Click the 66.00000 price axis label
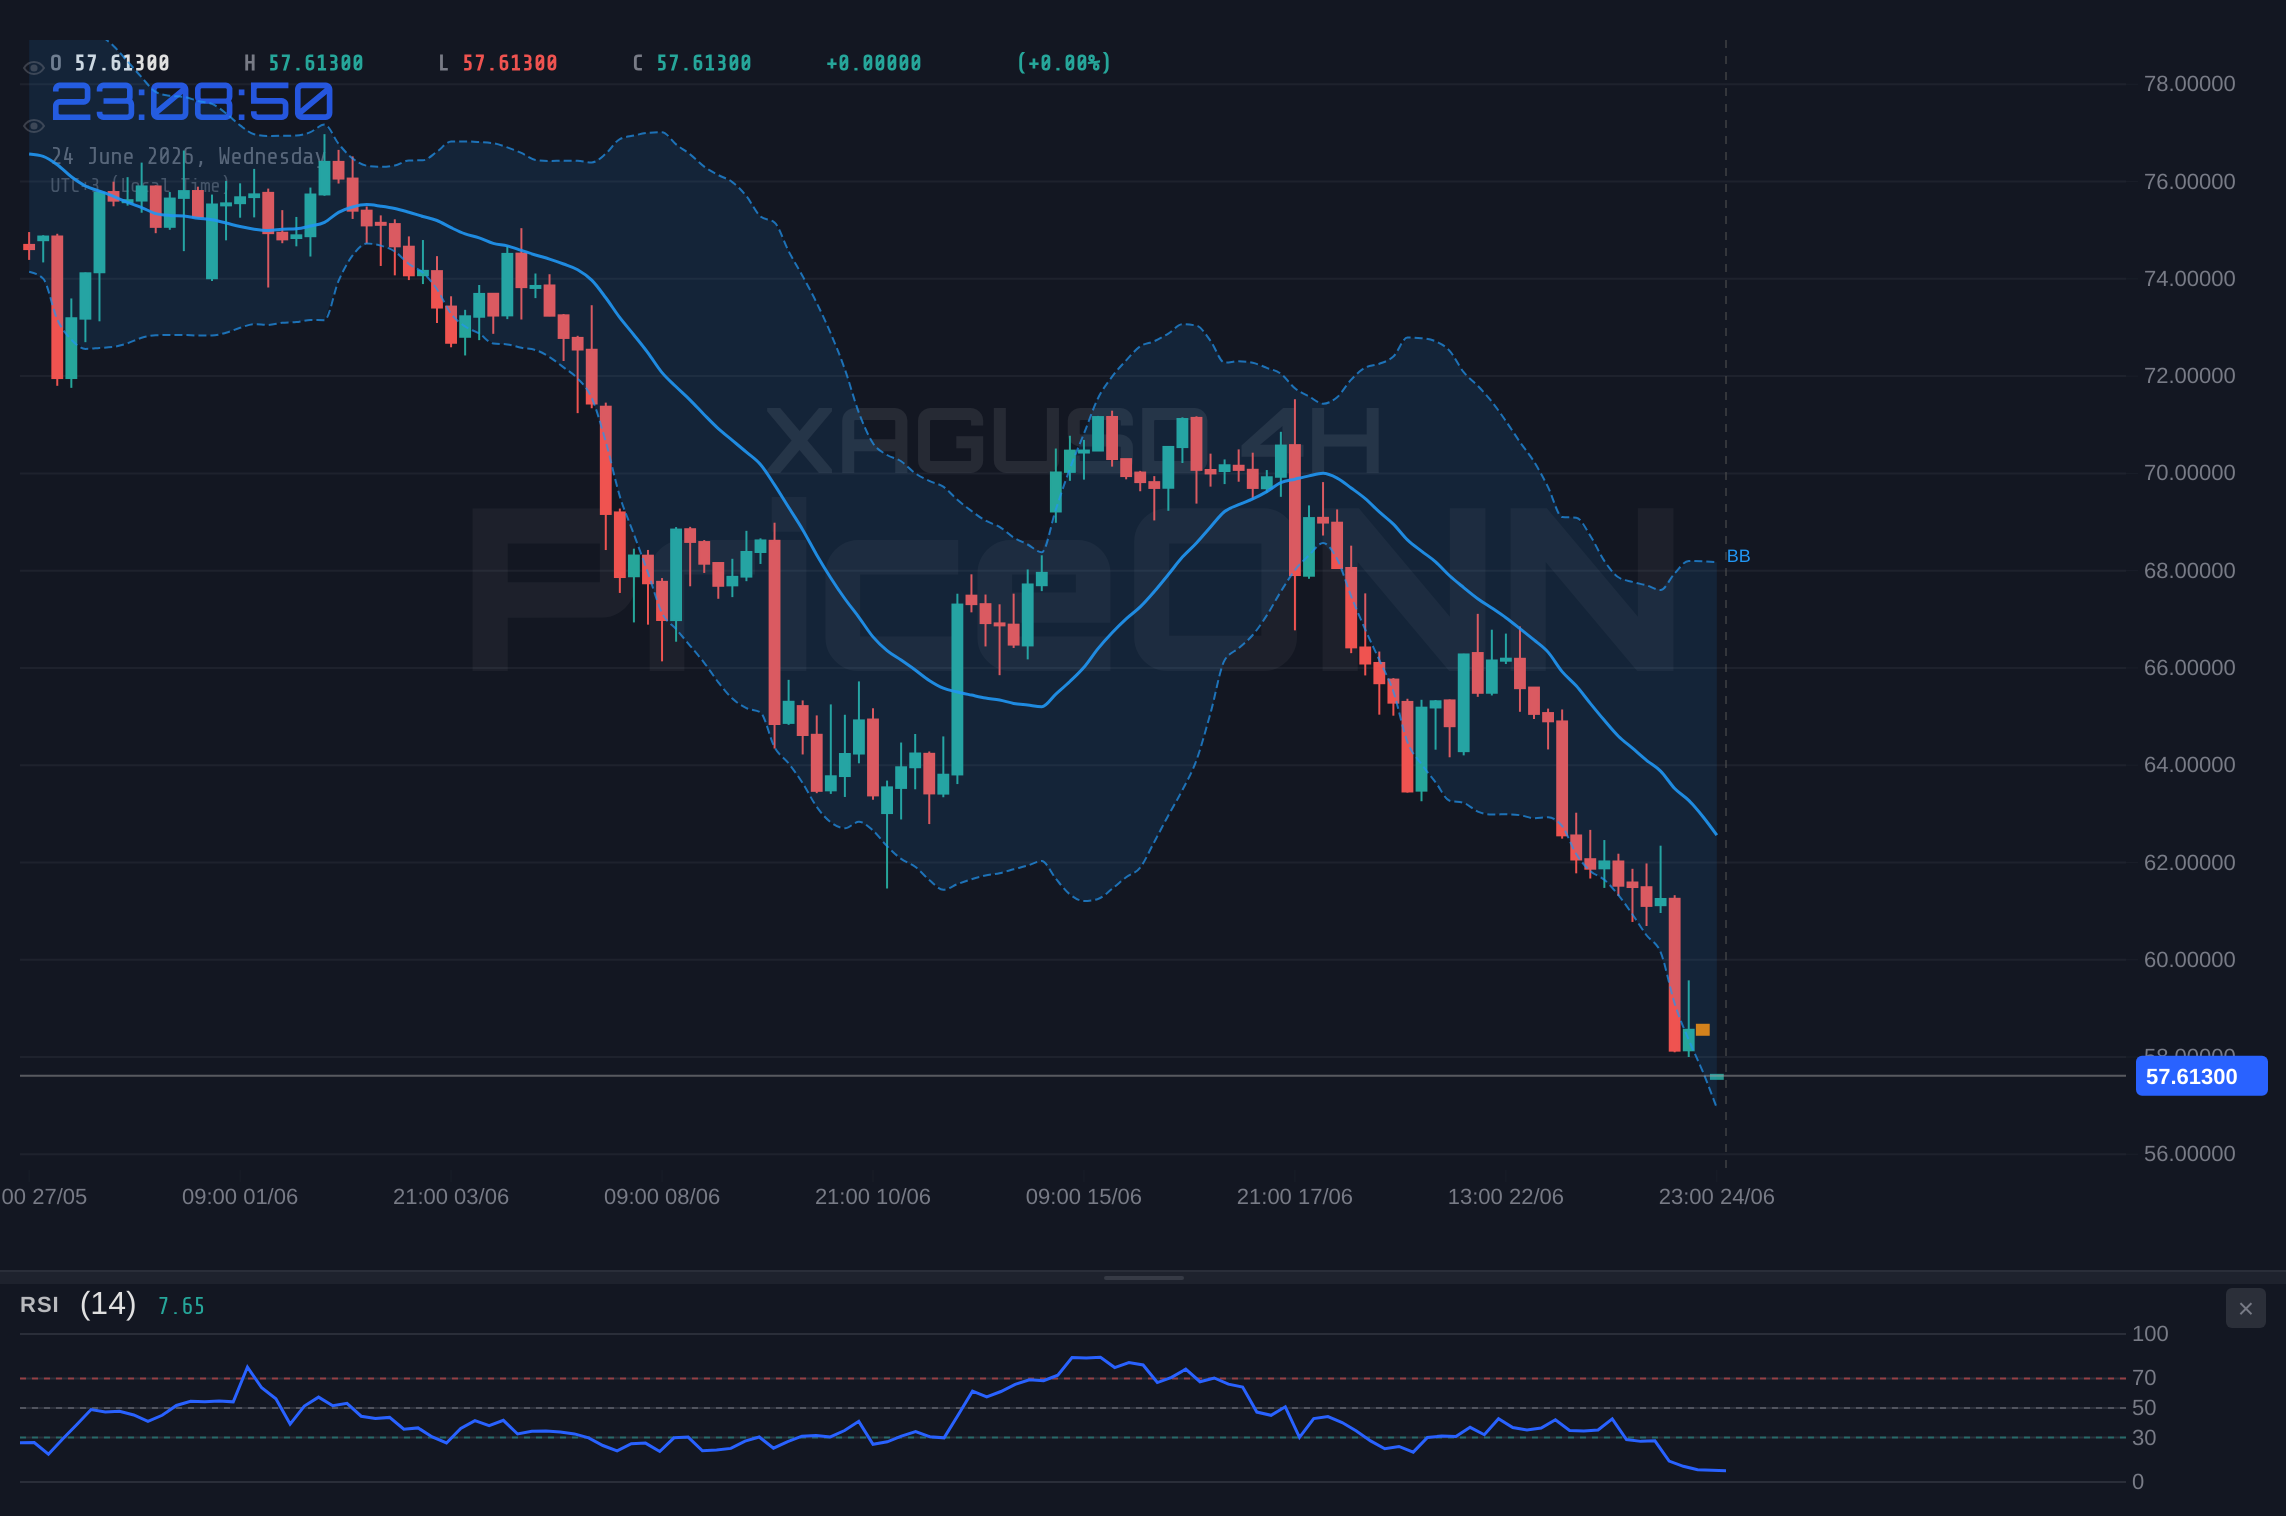Image resolution: width=2286 pixels, height=1516 pixels. pos(2189,668)
